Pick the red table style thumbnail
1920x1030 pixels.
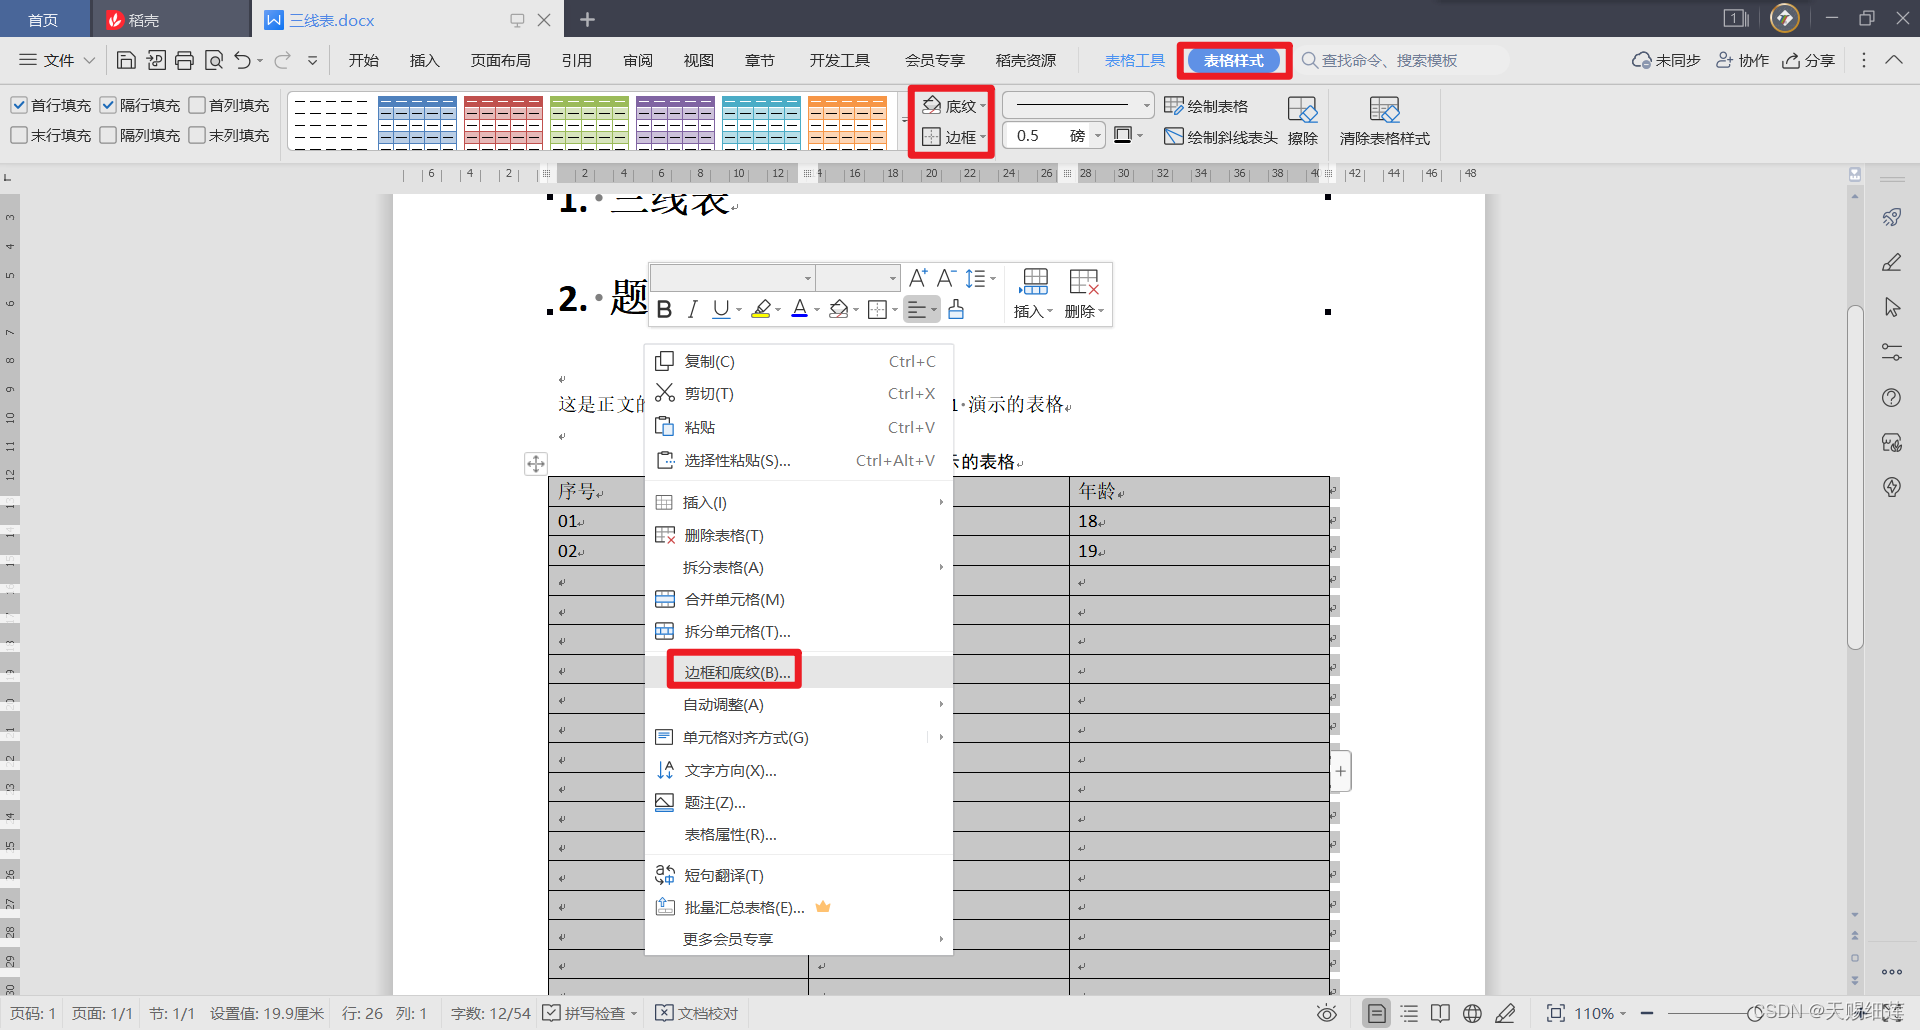(x=503, y=123)
